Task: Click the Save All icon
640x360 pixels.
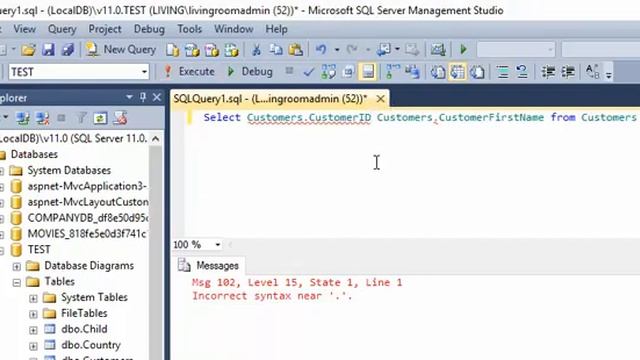Action: pos(67,50)
